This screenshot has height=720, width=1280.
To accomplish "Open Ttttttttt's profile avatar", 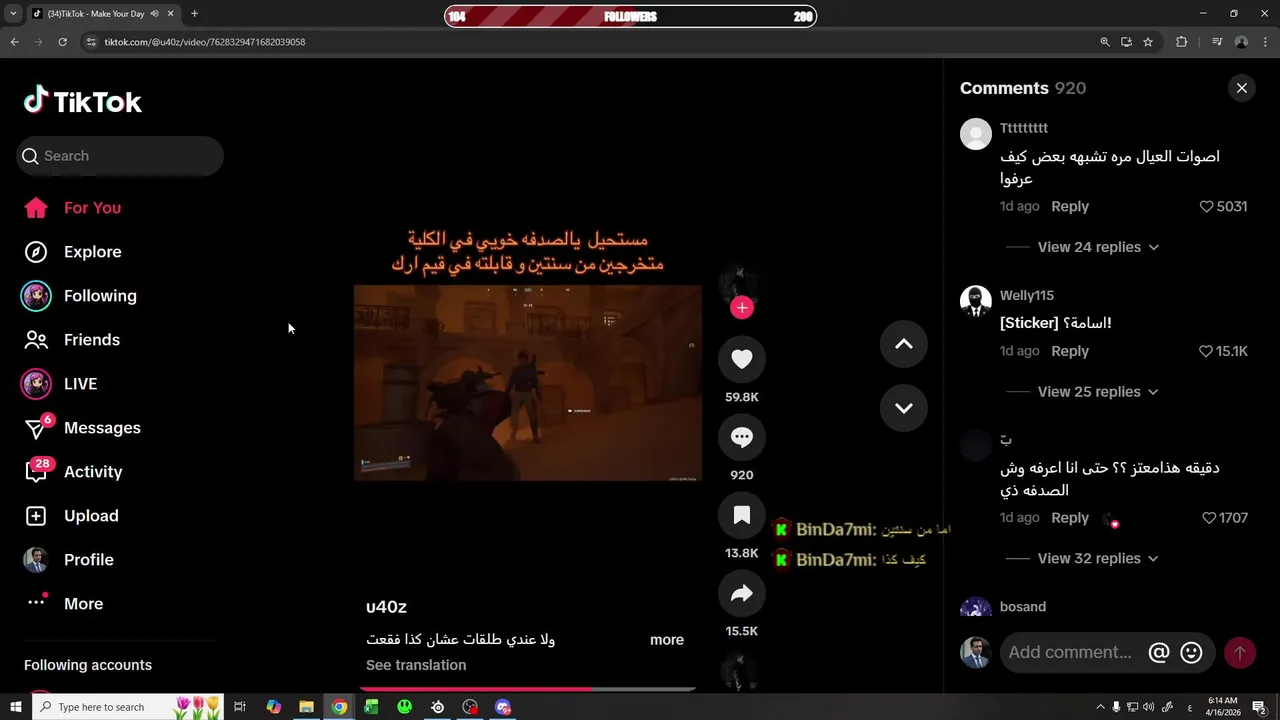I will tap(976, 134).
